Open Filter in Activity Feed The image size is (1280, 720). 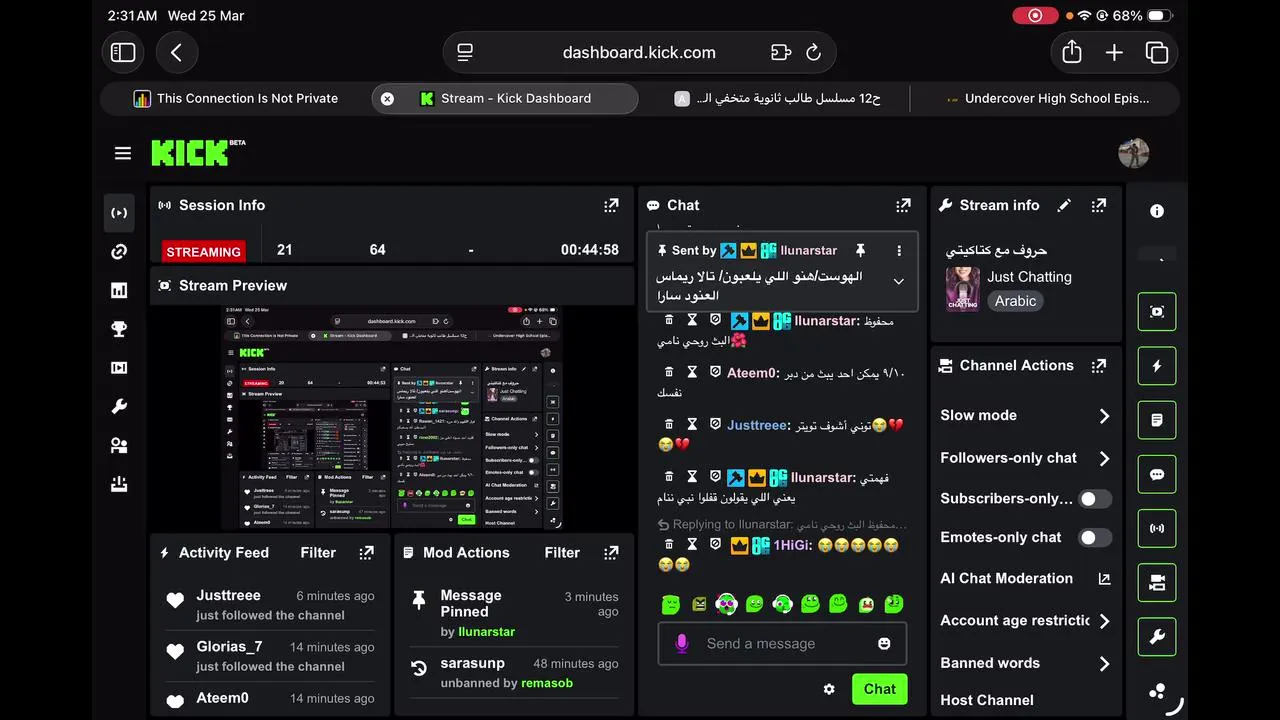(x=318, y=552)
